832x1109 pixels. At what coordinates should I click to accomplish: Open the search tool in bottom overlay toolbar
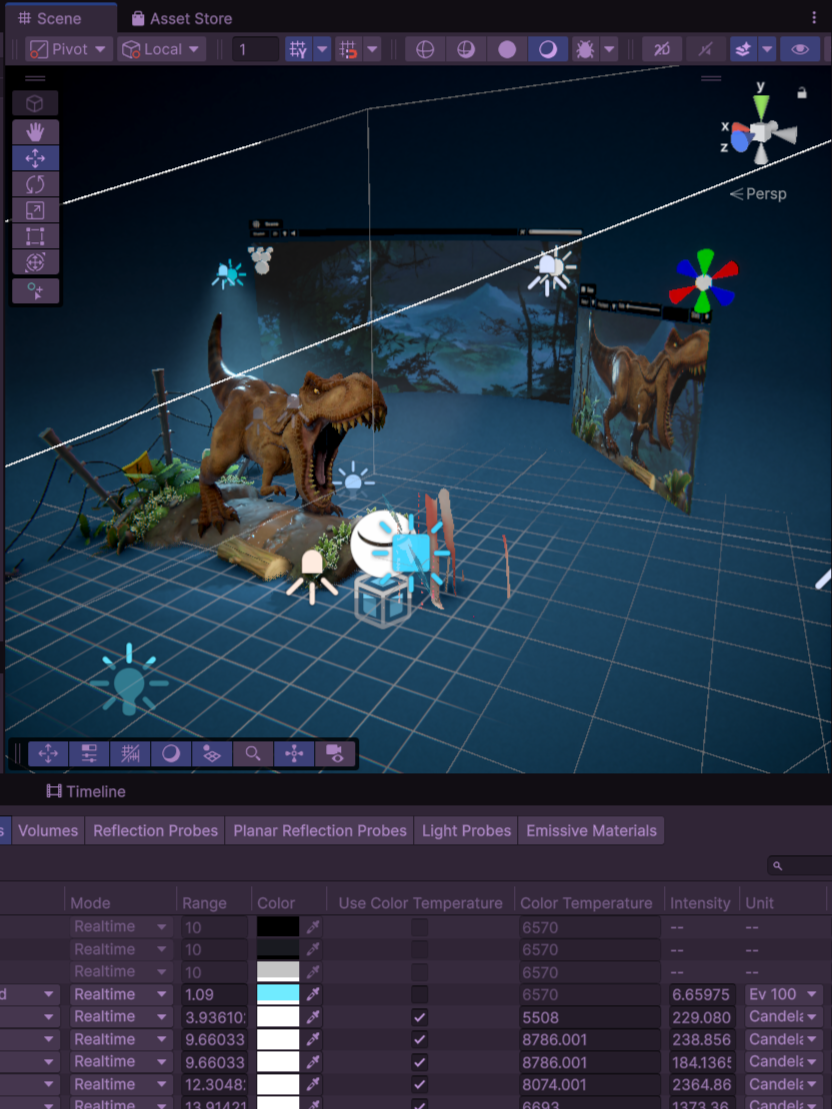pyautogui.click(x=253, y=753)
